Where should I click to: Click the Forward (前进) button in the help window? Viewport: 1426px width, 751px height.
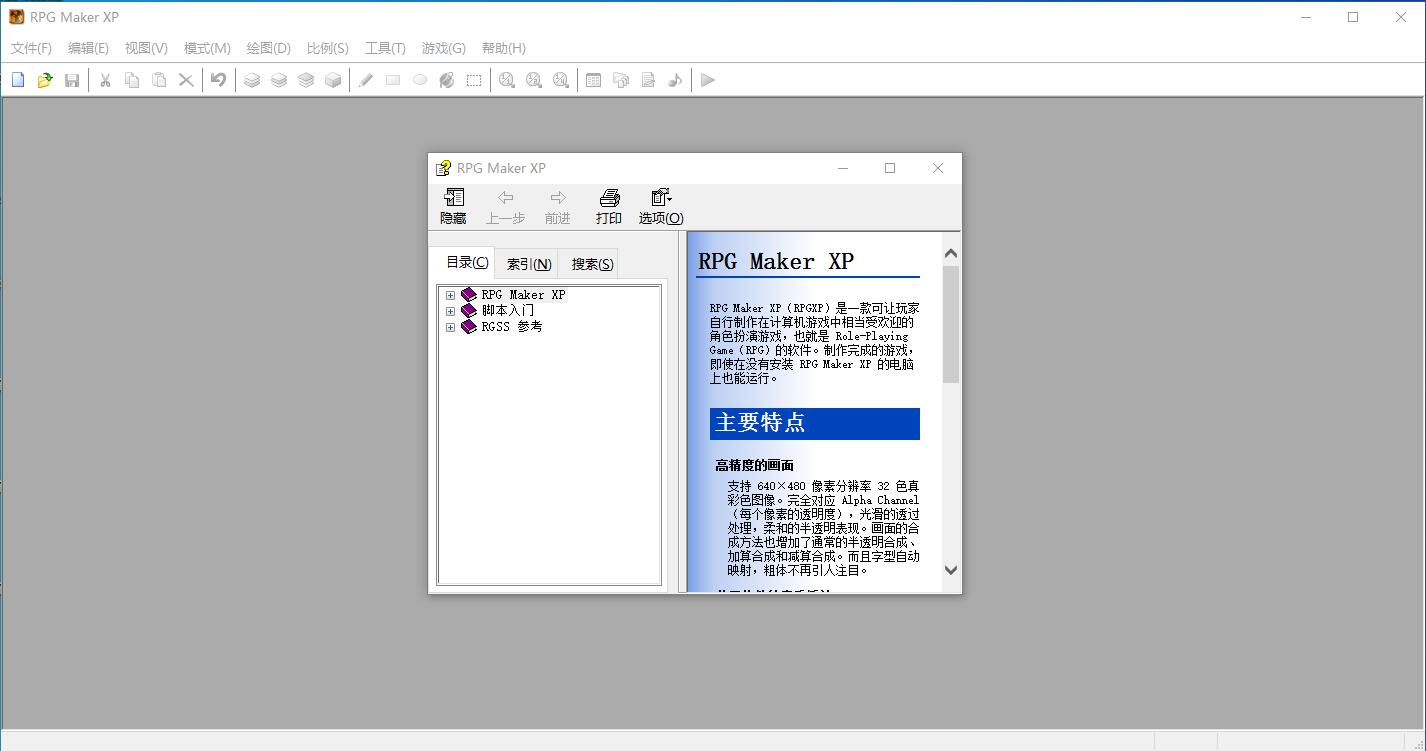tap(558, 207)
